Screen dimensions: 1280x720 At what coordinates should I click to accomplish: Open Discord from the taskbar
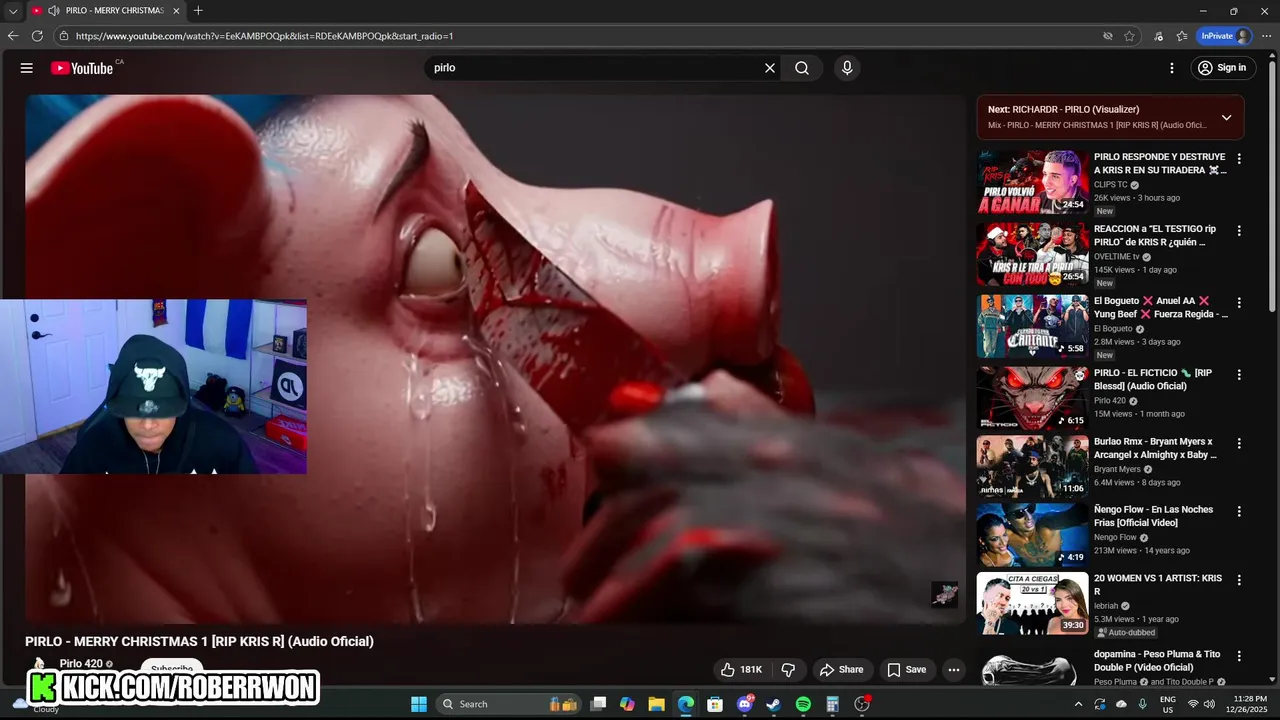click(x=745, y=704)
